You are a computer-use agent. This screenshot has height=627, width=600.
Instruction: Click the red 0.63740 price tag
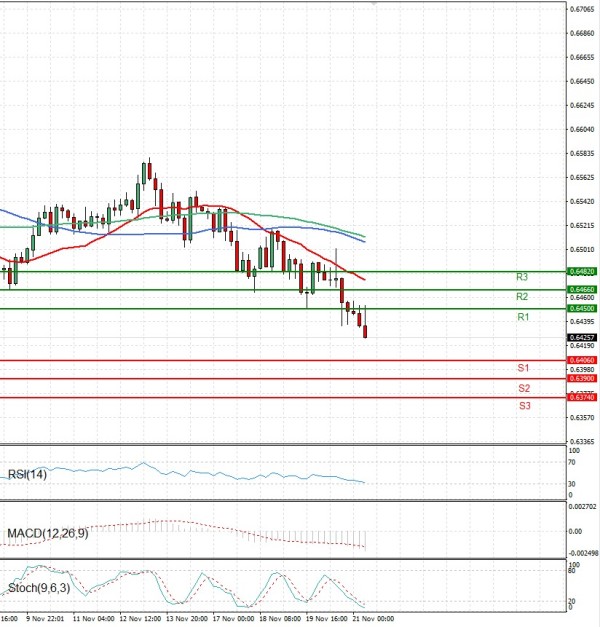pos(583,397)
